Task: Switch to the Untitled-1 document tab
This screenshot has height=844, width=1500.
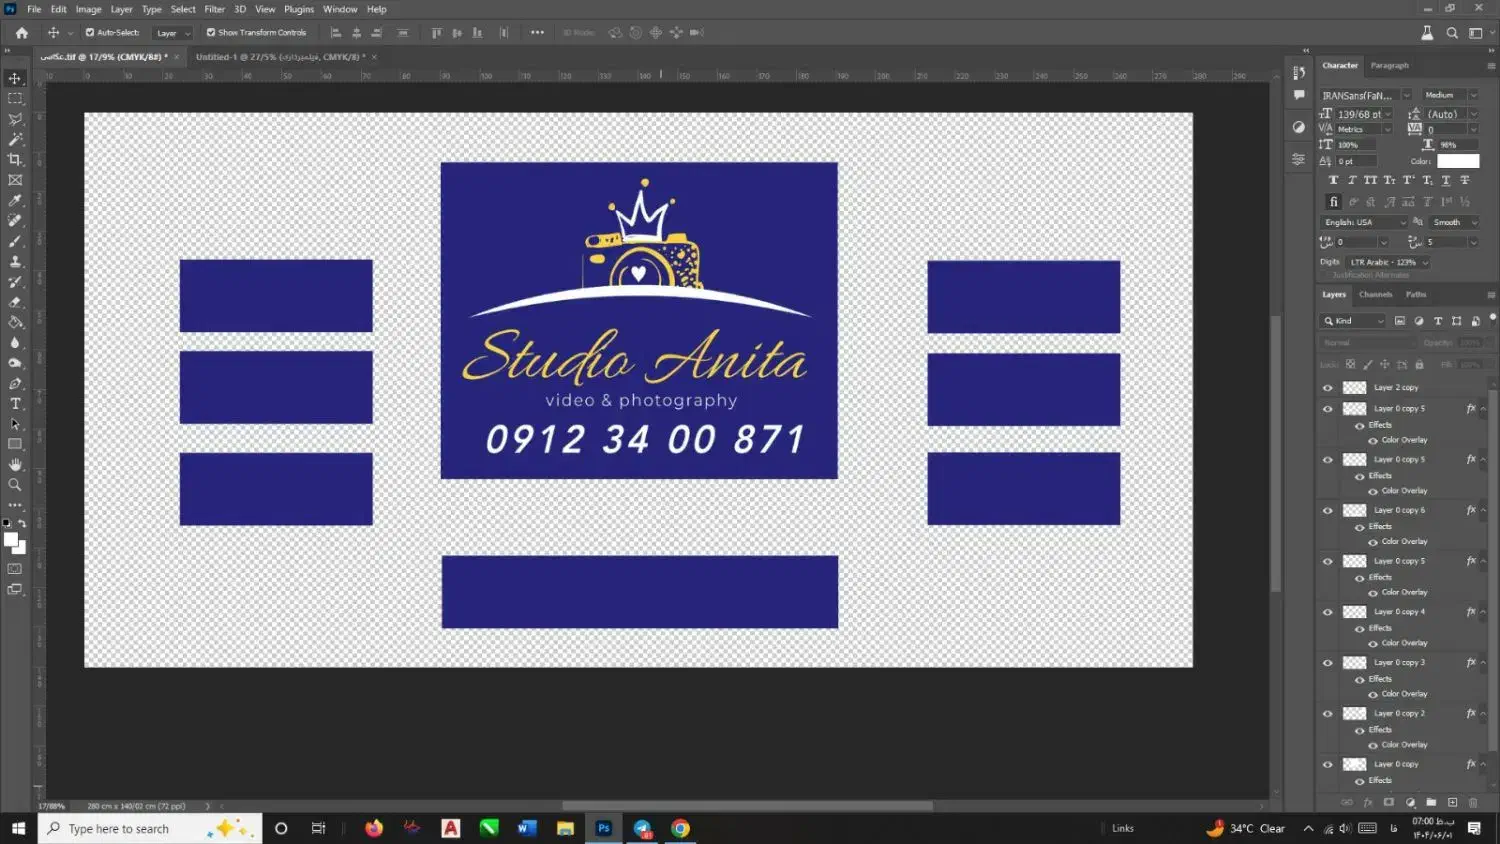Action: (x=280, y=57)
